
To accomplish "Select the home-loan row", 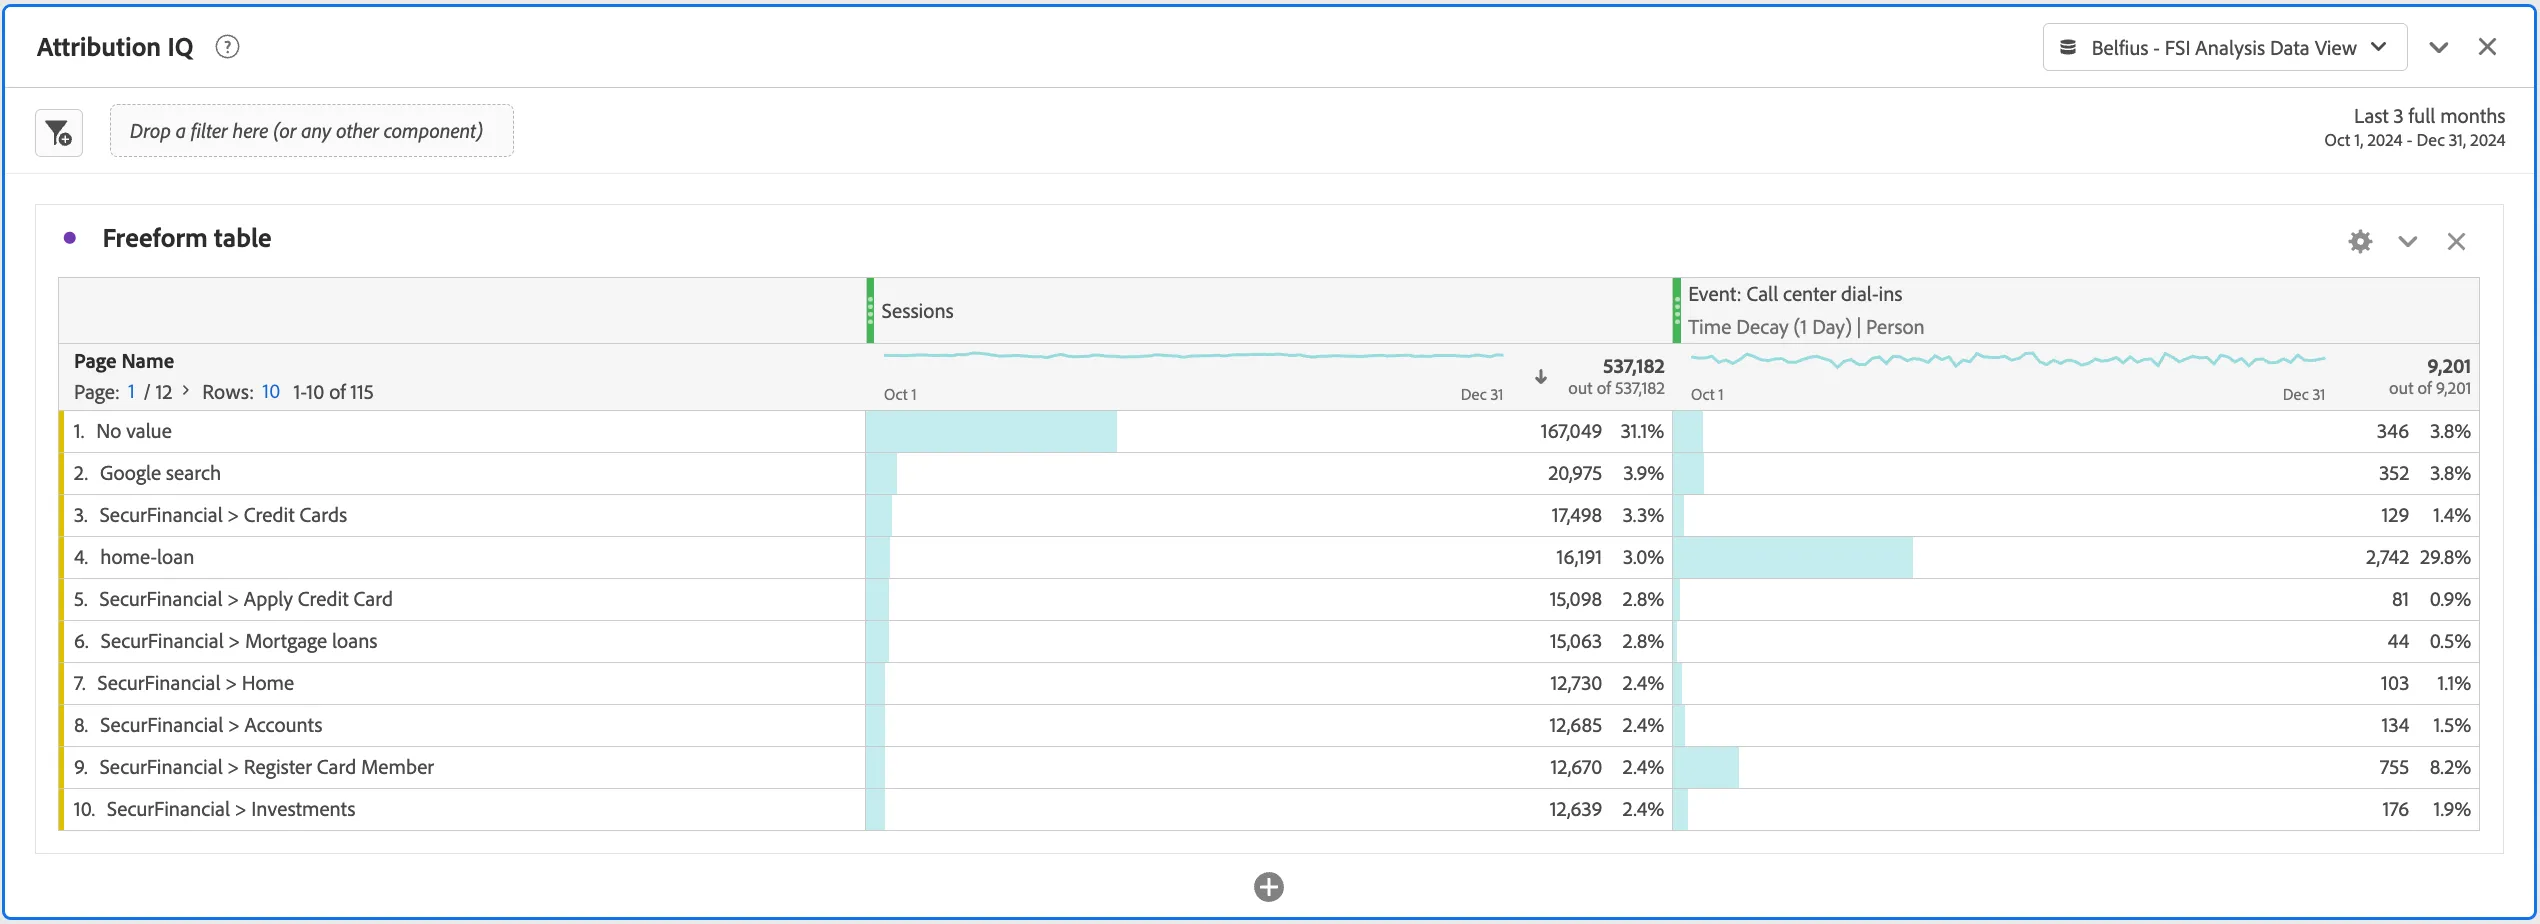I will point(1269,557).
